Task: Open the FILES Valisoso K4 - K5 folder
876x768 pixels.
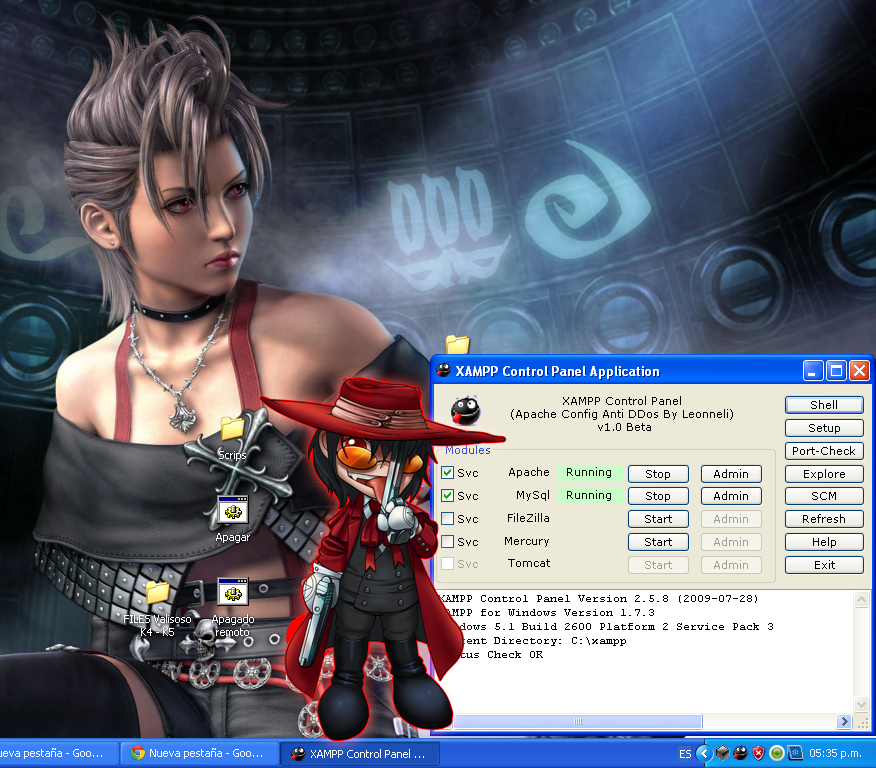Action: pos(157,593)
